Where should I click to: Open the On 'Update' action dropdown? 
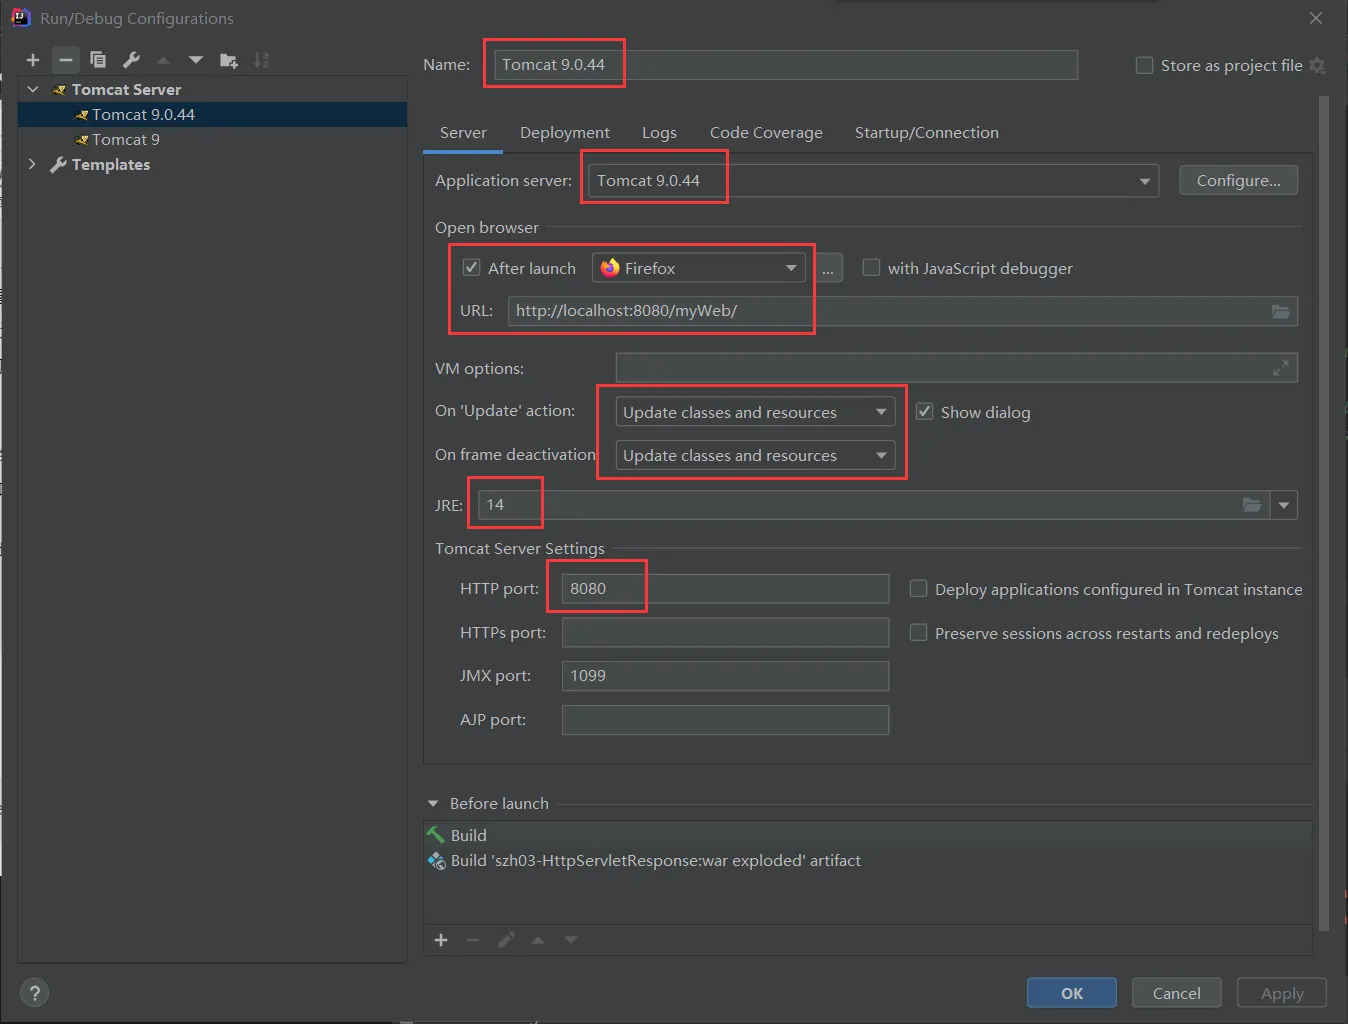(755, 412)
